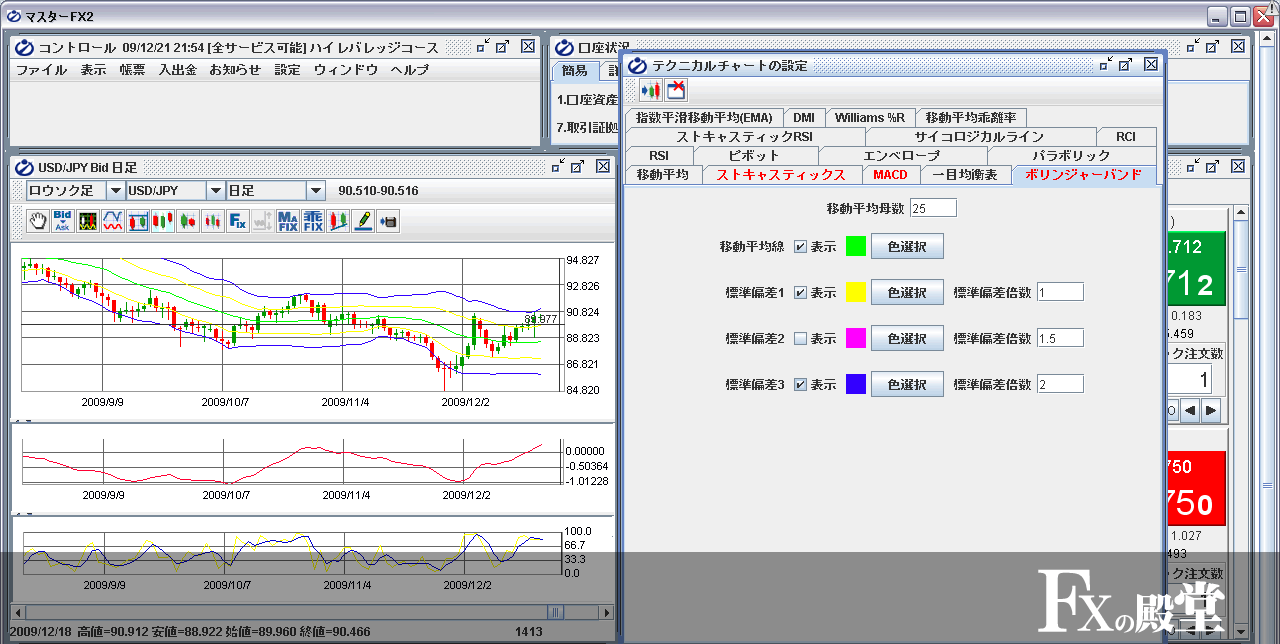Viewport: 1280px width, 644px height.
Task: Open the USD/JPY currency pair dropdown
Action: (x=216, y=191)
